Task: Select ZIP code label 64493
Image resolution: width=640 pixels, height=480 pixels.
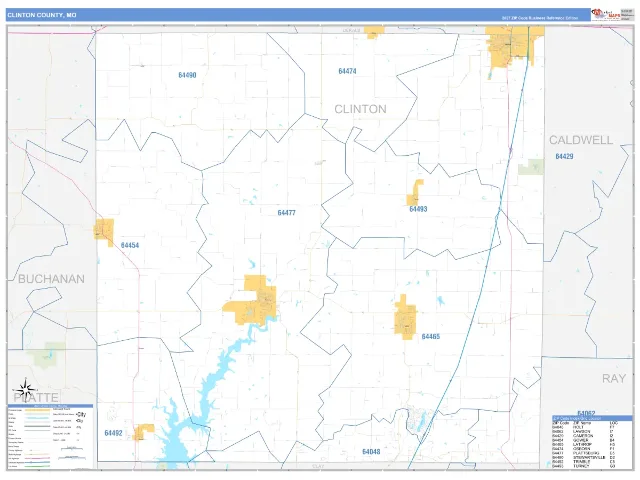Action: tap(418, 209)
